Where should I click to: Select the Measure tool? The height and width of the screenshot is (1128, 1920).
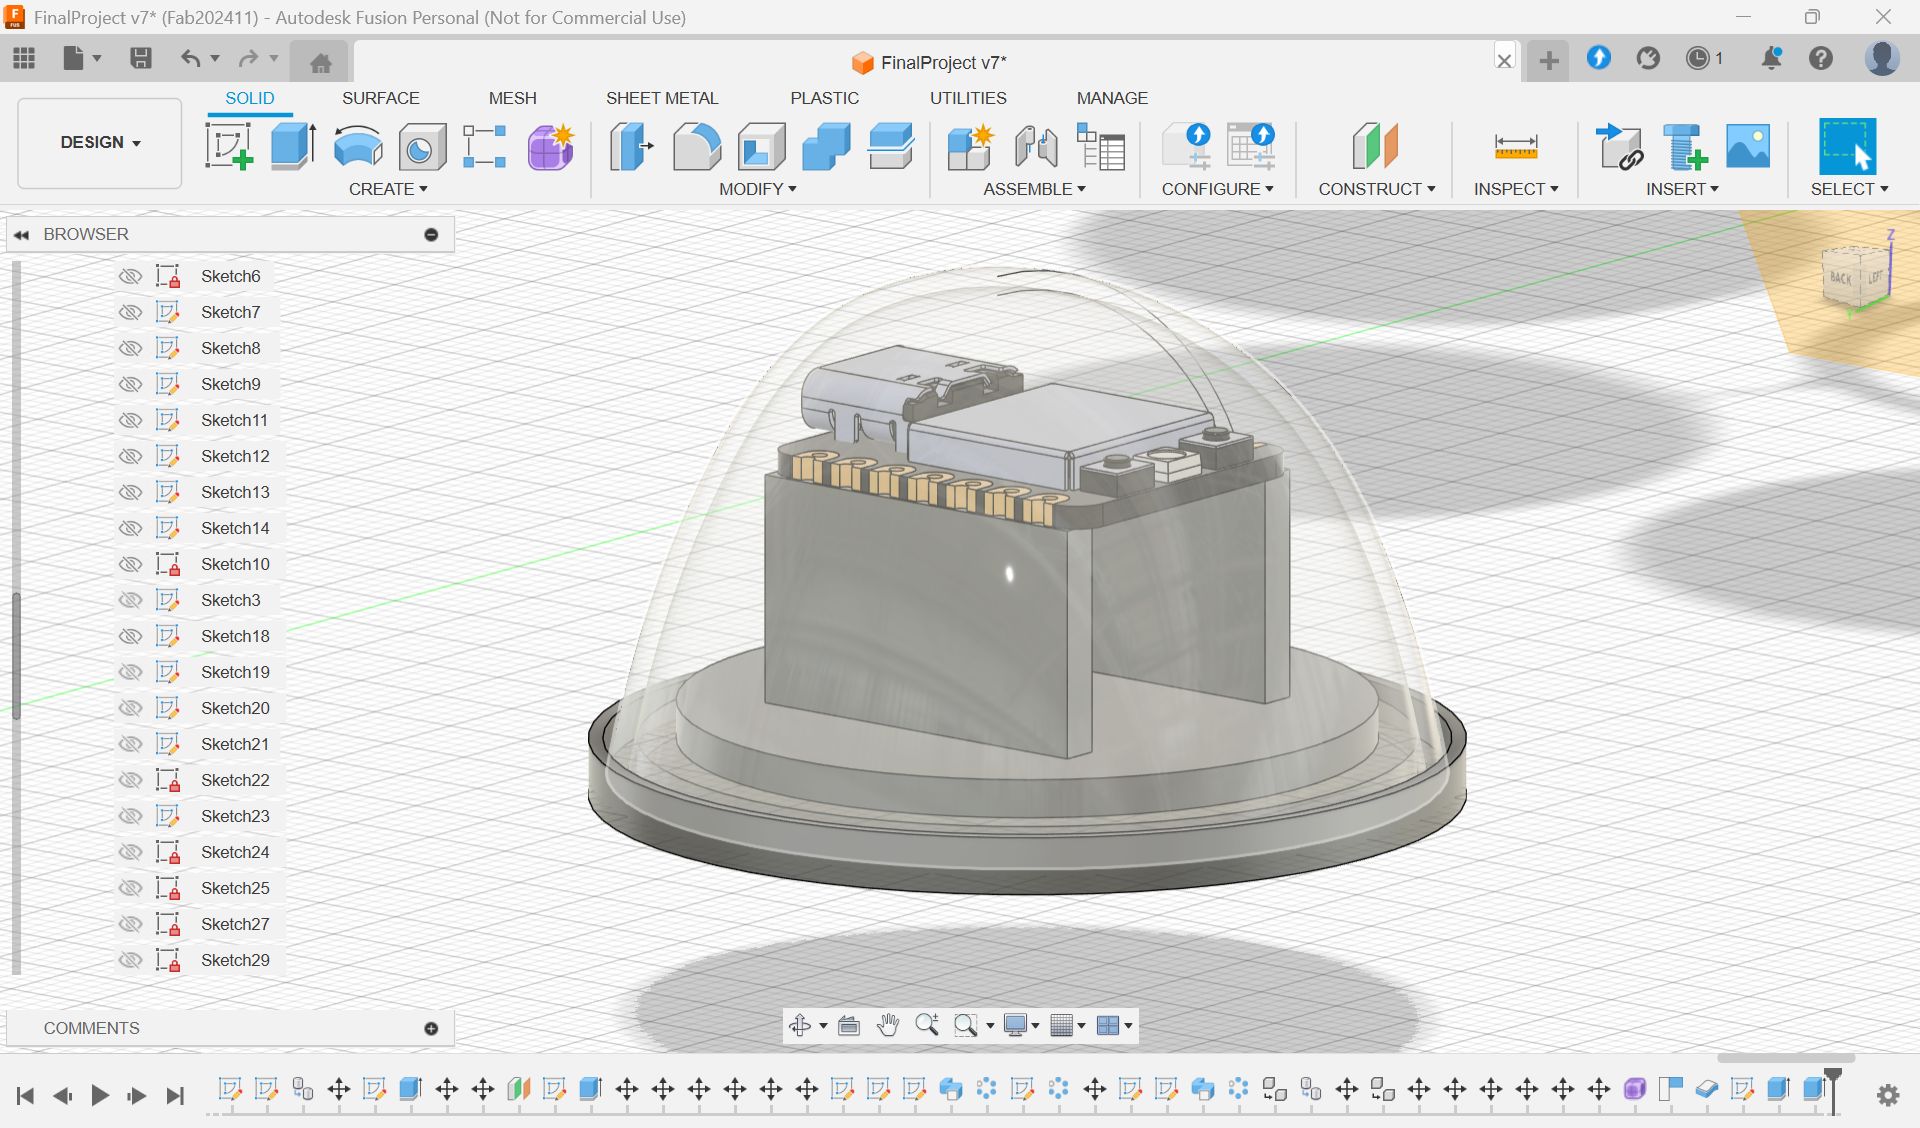(x=1516, y=146)
